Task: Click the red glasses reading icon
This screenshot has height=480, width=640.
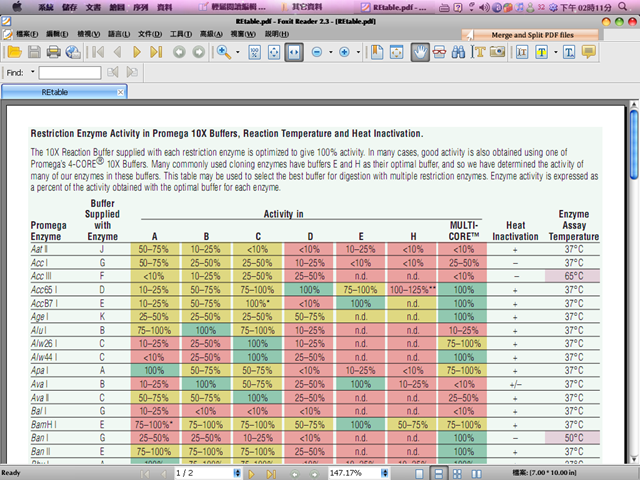Action: 439,52
